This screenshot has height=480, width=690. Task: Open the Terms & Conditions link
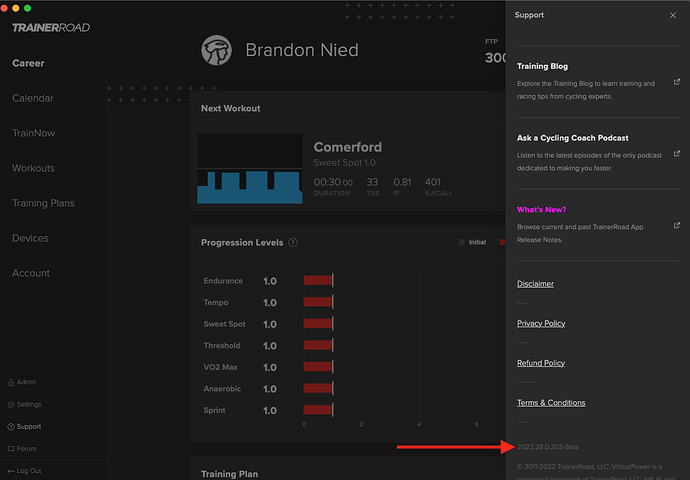coord(551,403)
